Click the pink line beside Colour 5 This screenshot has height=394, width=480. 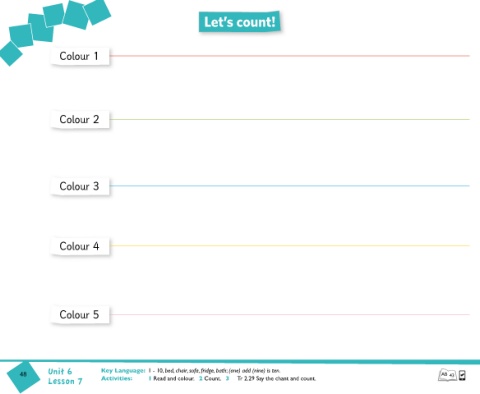point(289,314)
